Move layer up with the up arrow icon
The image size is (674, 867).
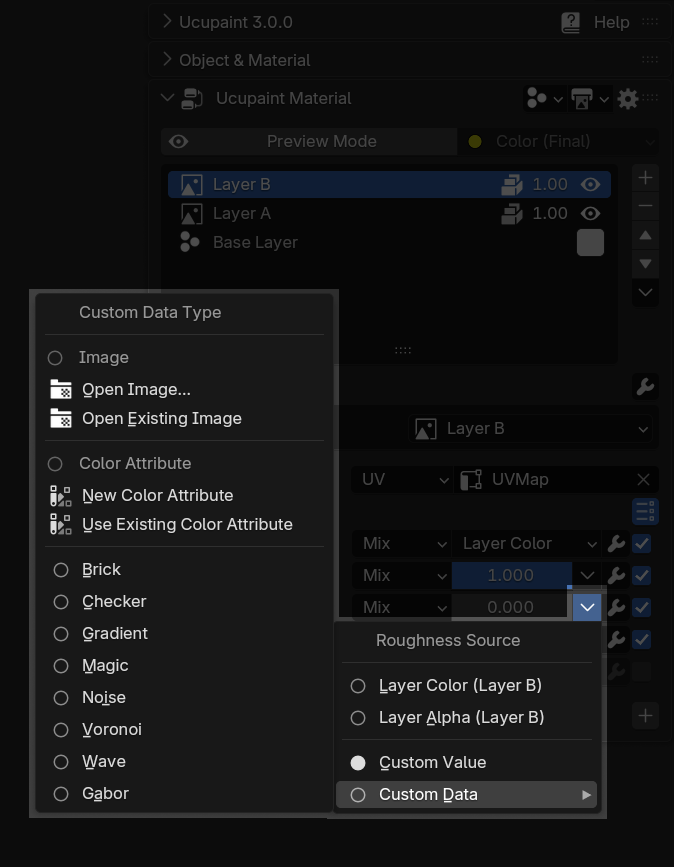645,236
